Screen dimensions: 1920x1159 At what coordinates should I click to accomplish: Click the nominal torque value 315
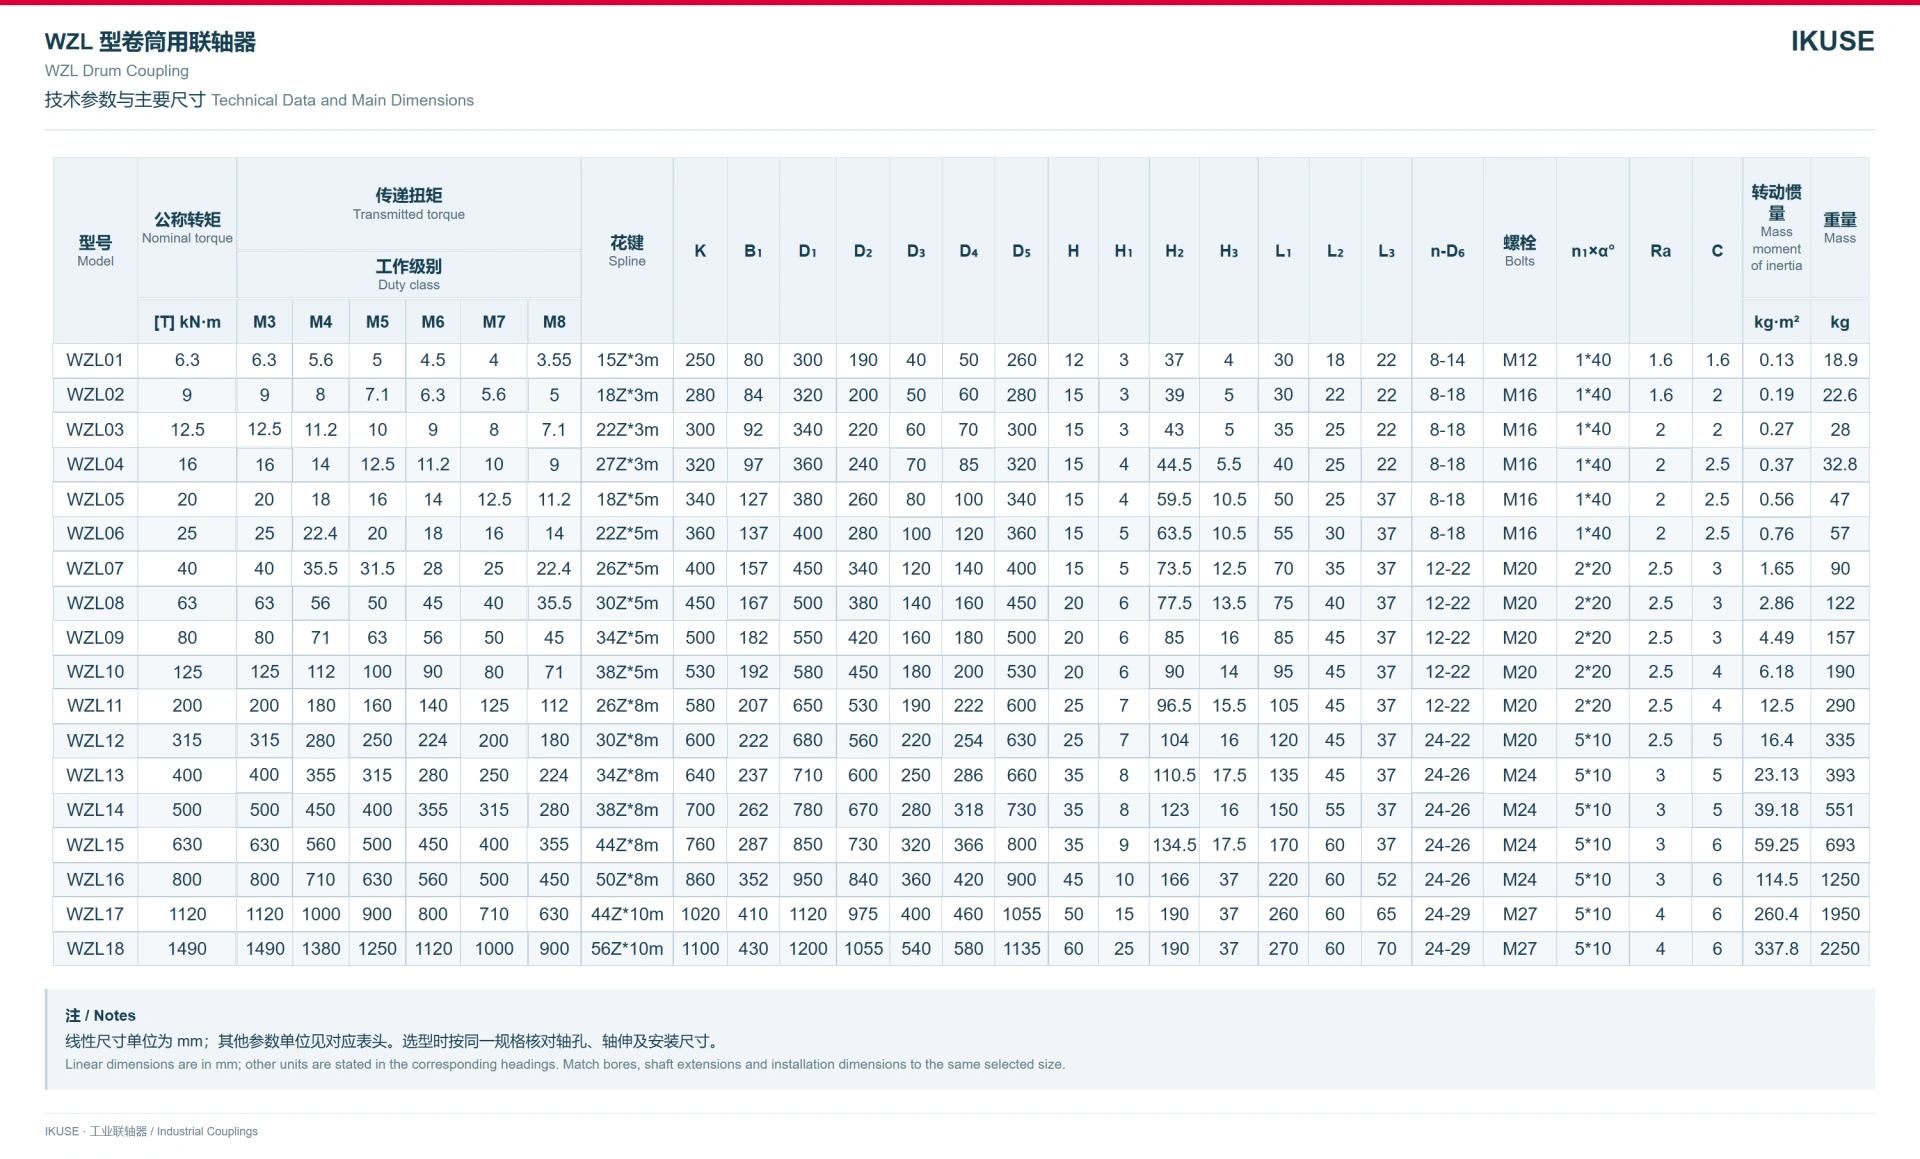click(187, 740)
